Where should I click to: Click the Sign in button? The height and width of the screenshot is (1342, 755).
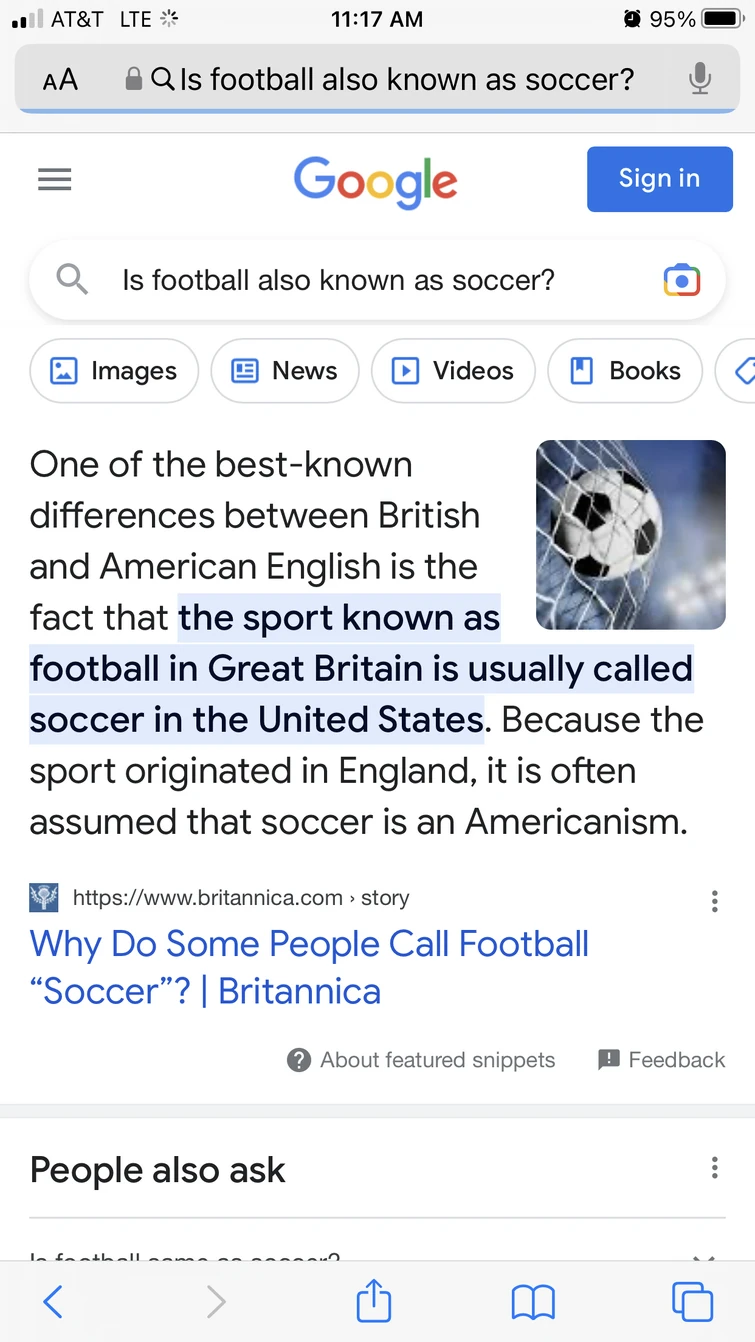[659, 179]
